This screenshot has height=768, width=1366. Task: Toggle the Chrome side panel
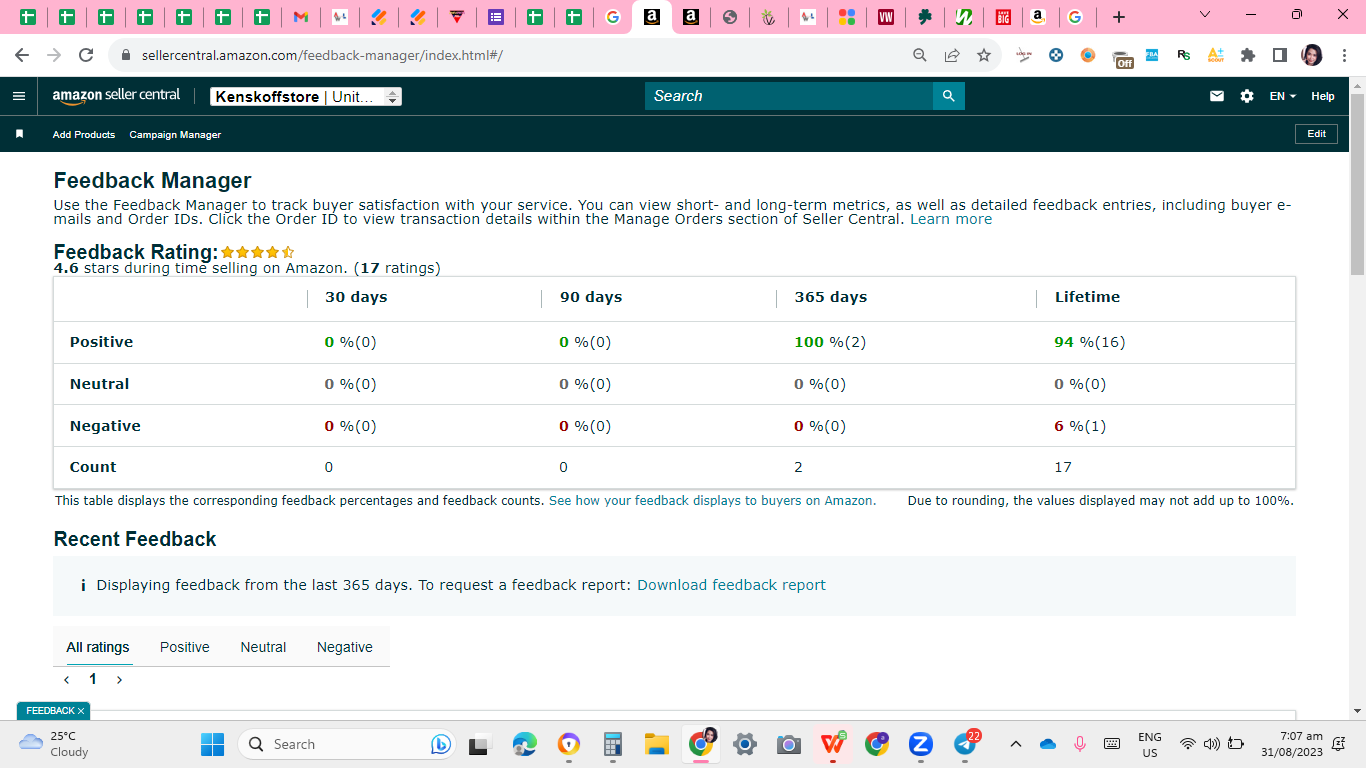pos(1280,55)
